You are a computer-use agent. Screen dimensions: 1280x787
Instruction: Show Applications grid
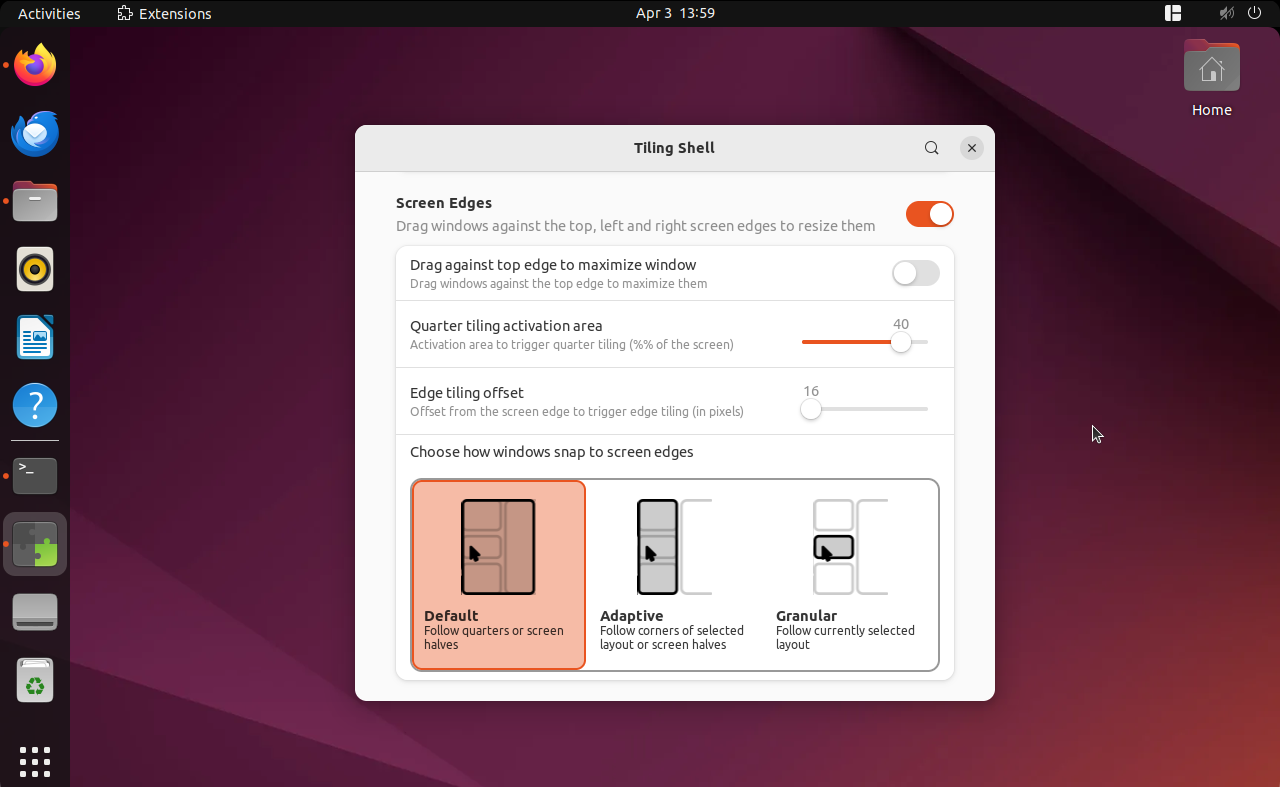(x=35, y=761)
